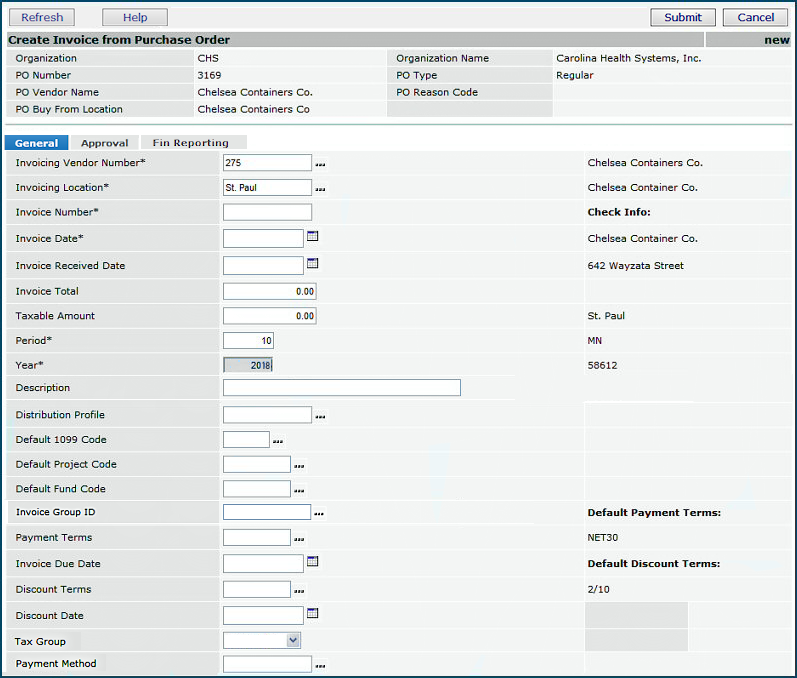Switch to the Approval tab
The height and width of the screenshot is (678, 797).
tap(104, 143)
